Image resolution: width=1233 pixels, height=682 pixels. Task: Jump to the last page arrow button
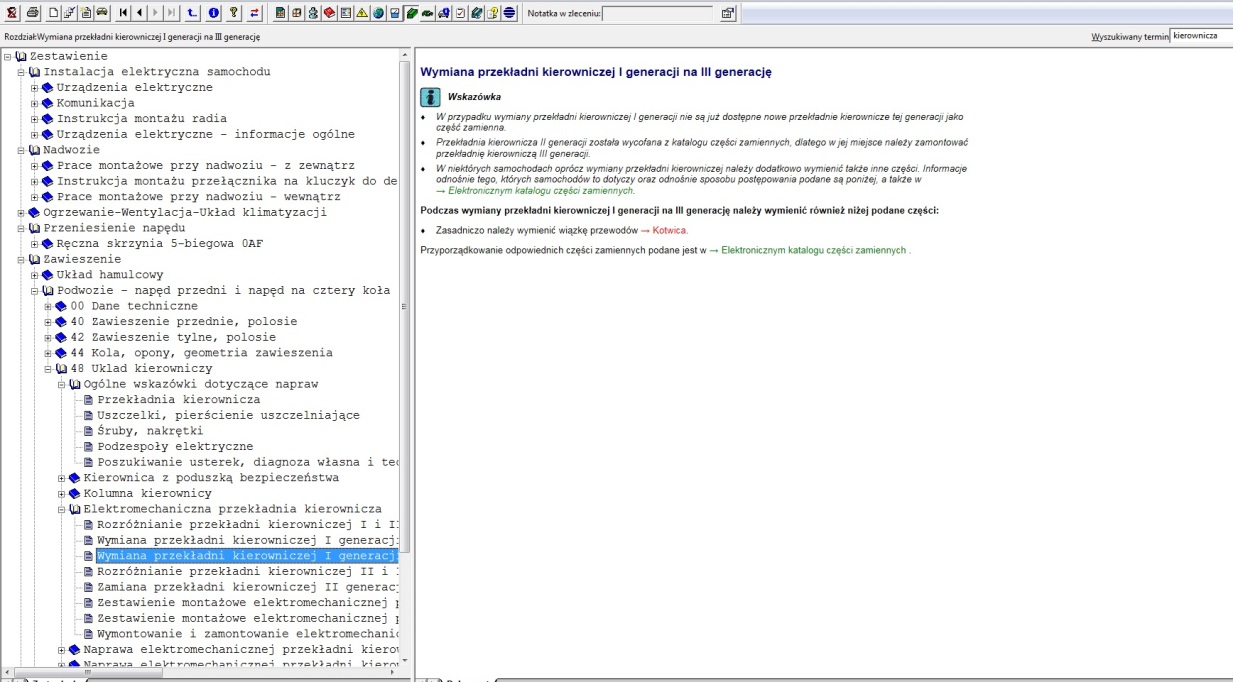tap(172, 13)
